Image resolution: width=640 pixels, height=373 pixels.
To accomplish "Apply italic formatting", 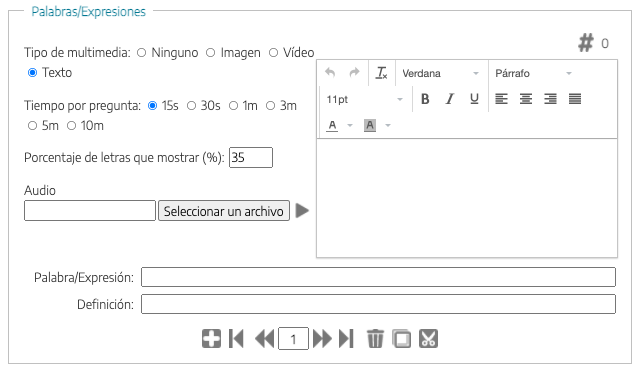I will pyautogui.click(x=449, y=99).
